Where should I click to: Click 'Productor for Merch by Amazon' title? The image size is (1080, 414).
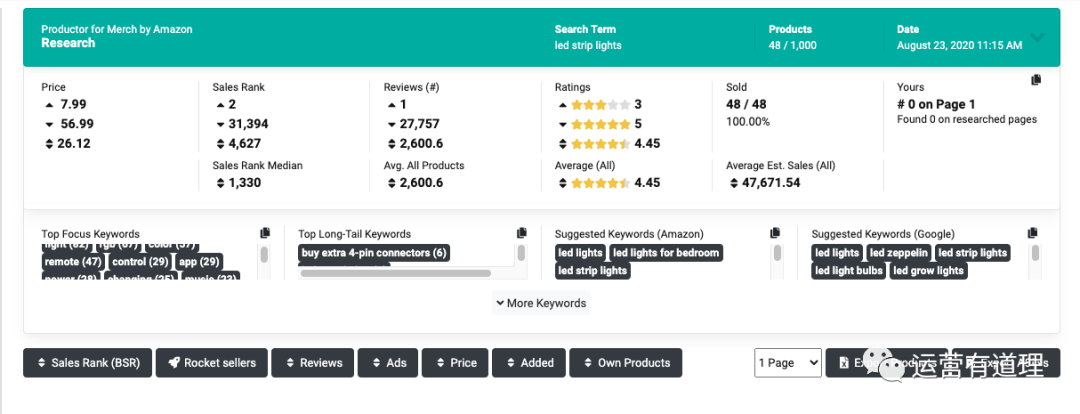pos(117,30)
